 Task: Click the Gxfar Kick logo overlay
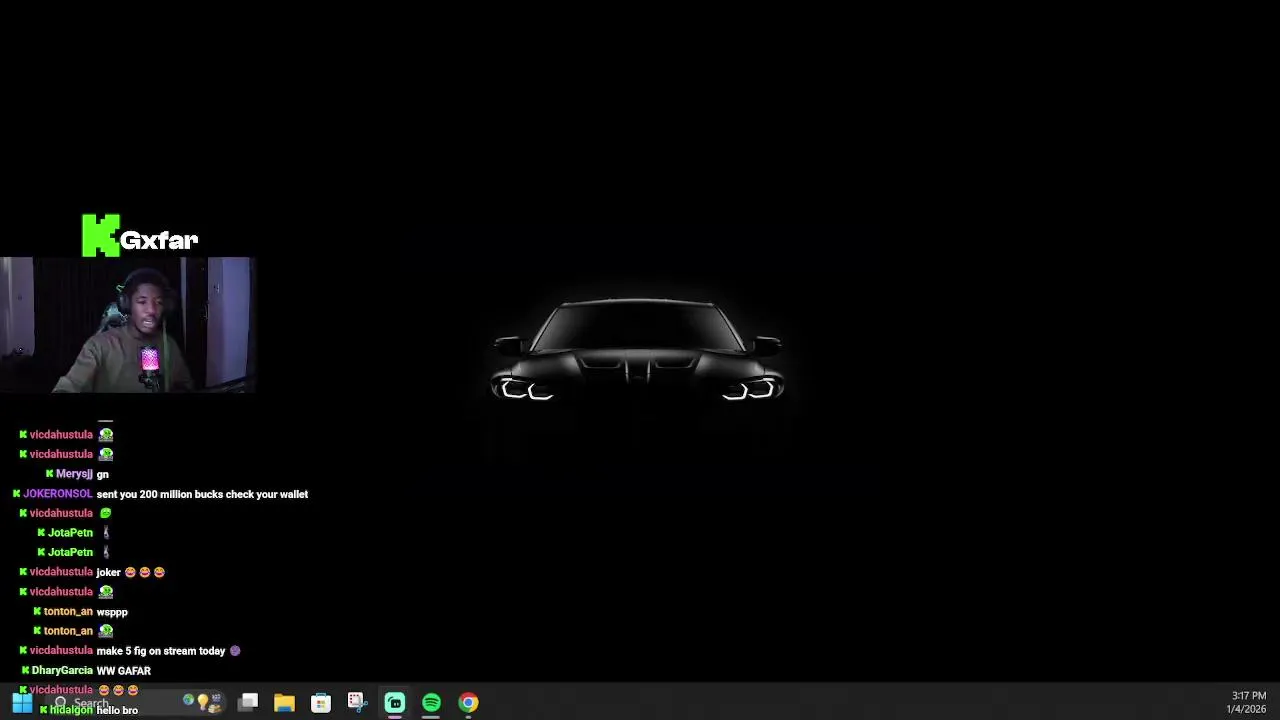click(140, 236)
